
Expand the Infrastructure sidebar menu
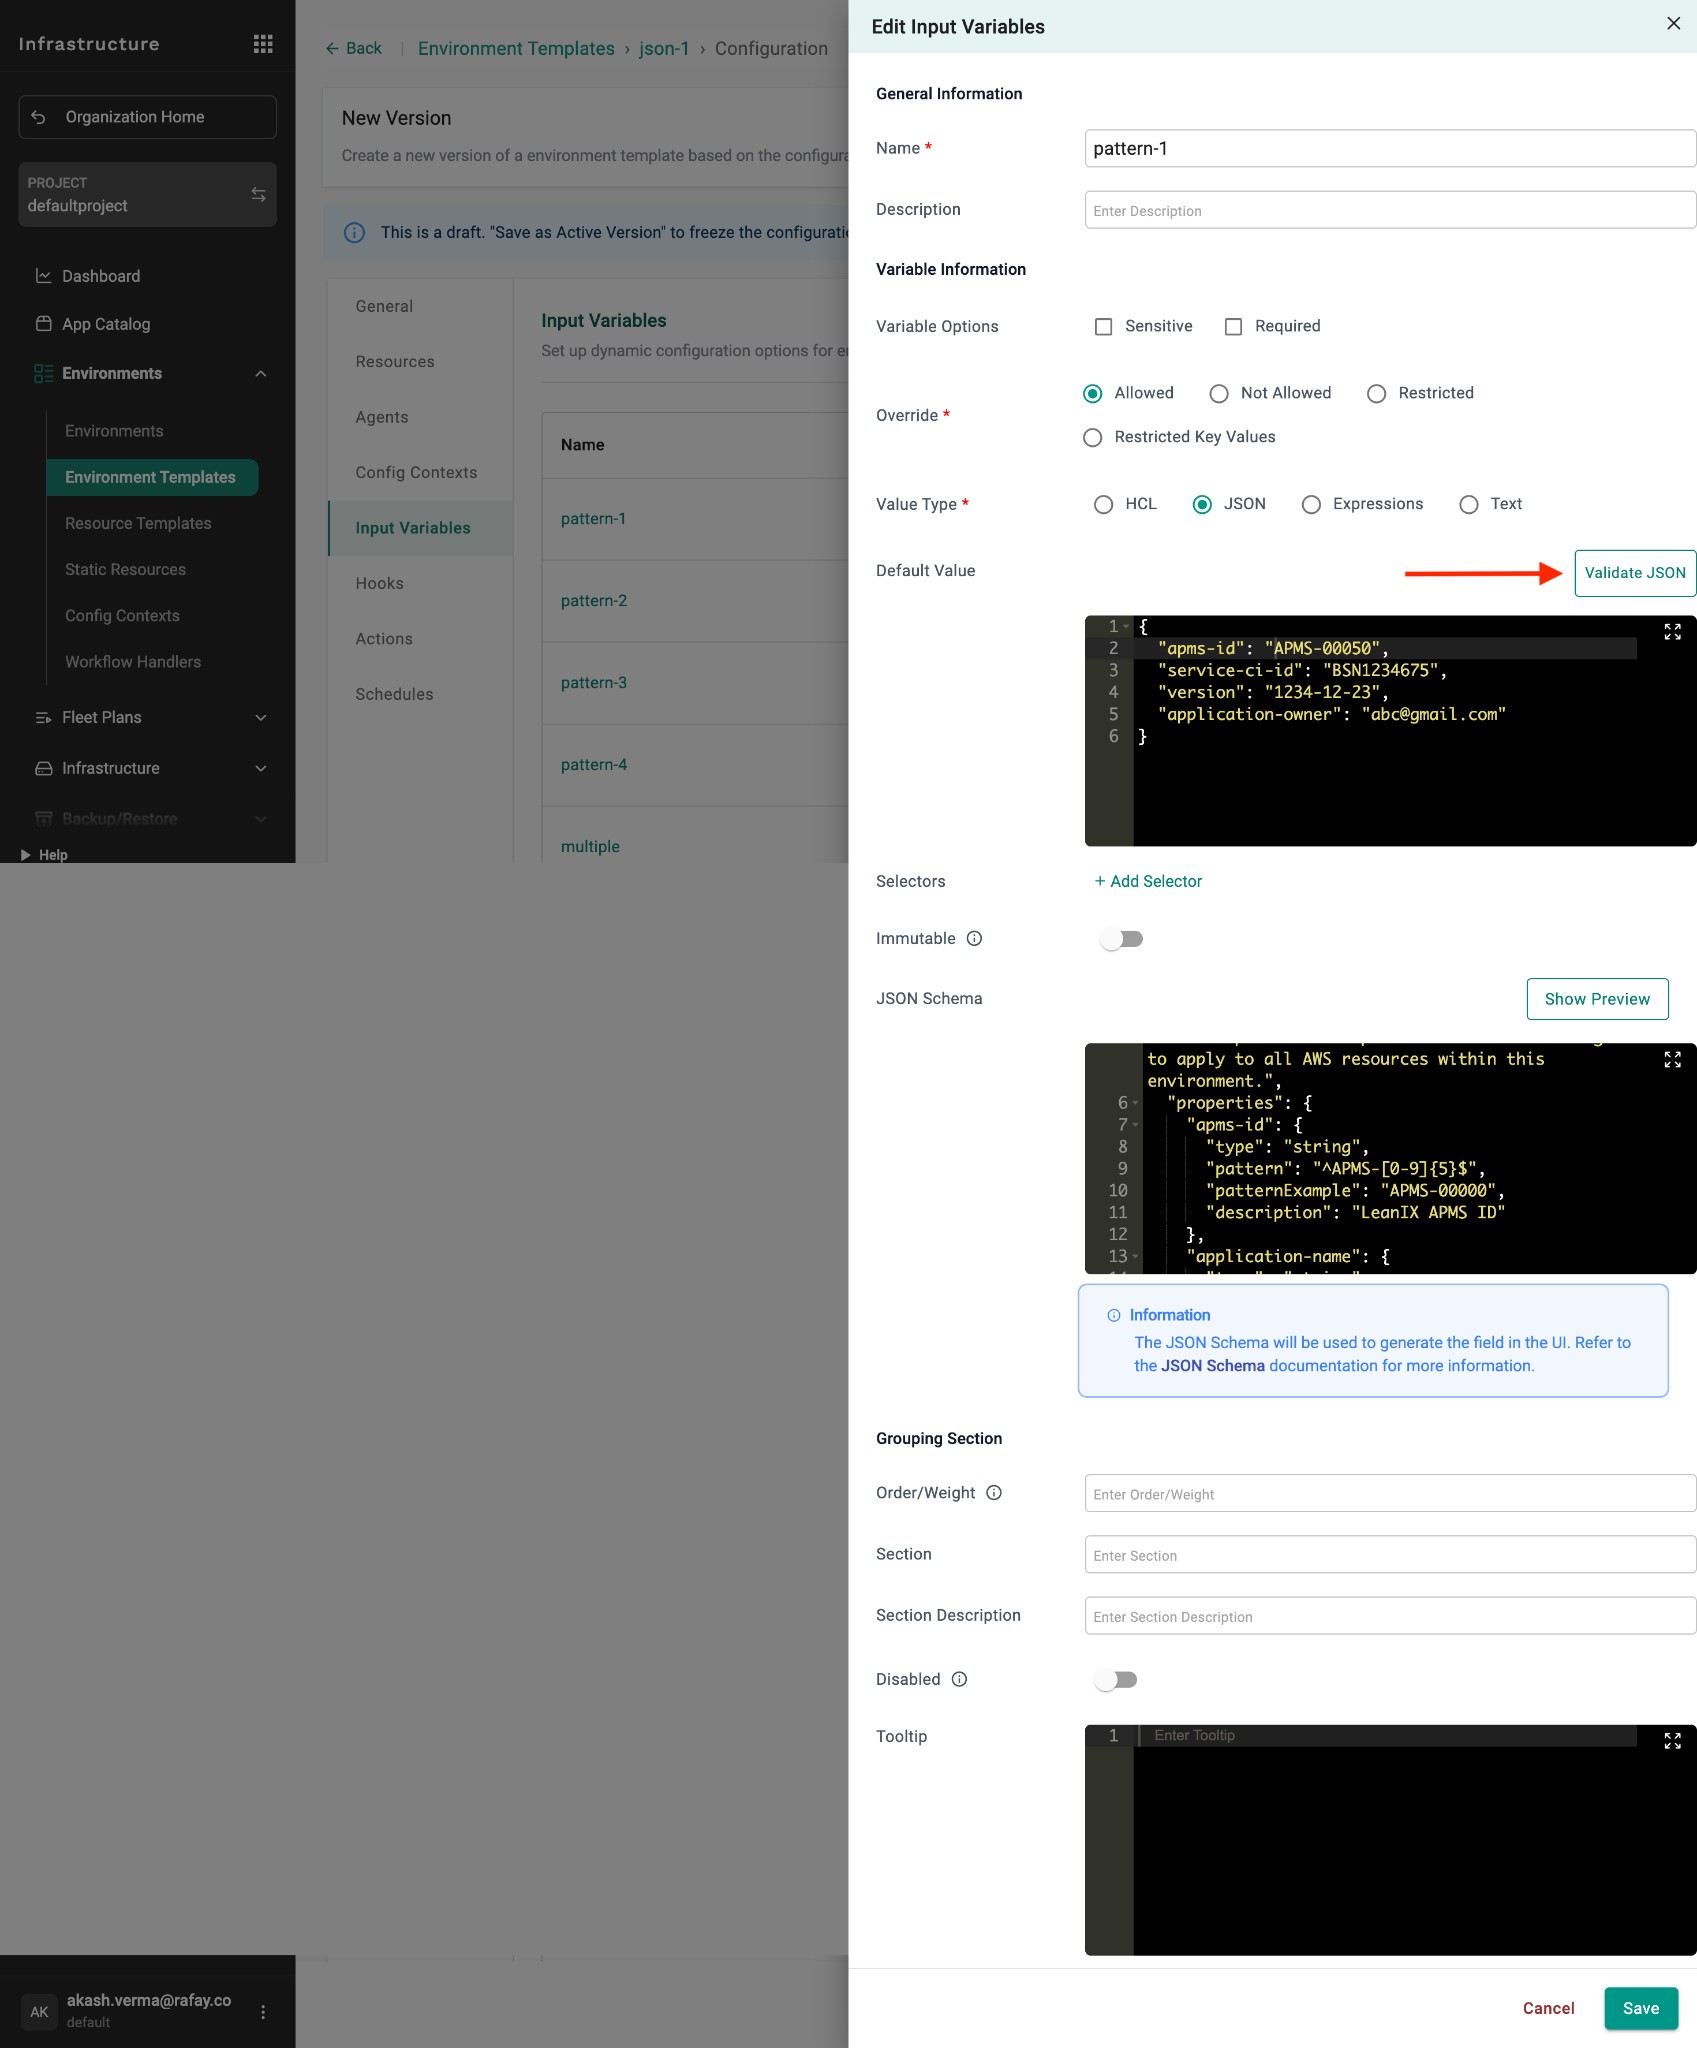click(261, 769)
